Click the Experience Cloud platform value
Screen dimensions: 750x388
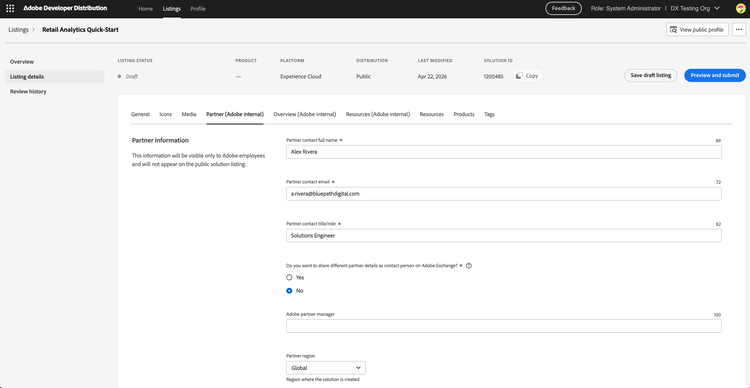[301, 77]
